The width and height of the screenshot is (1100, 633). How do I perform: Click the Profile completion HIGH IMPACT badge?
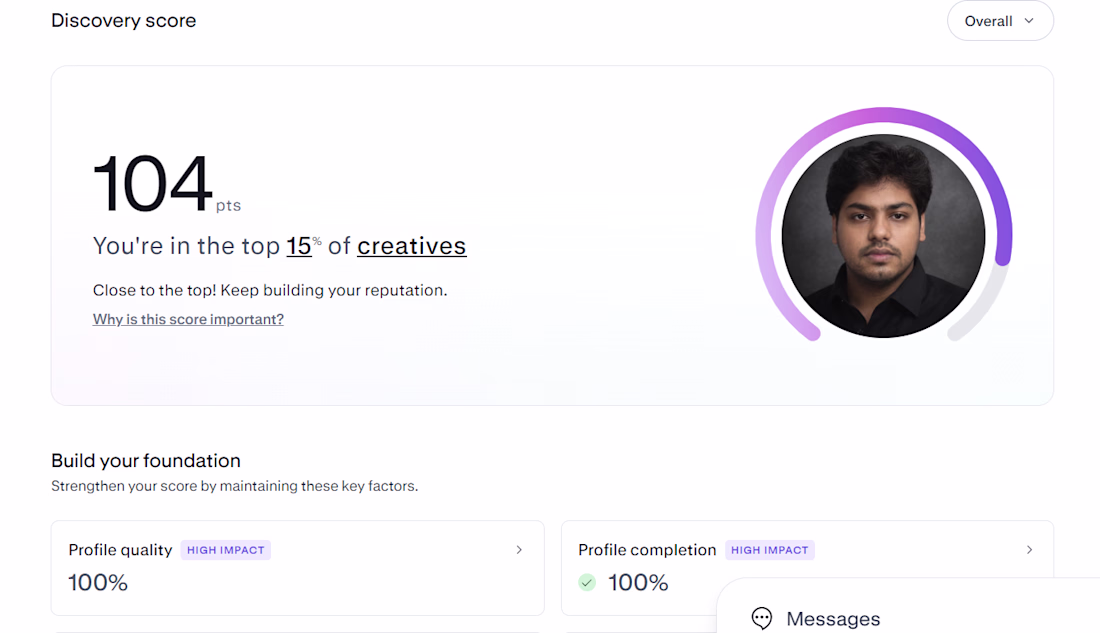(770, 550)
